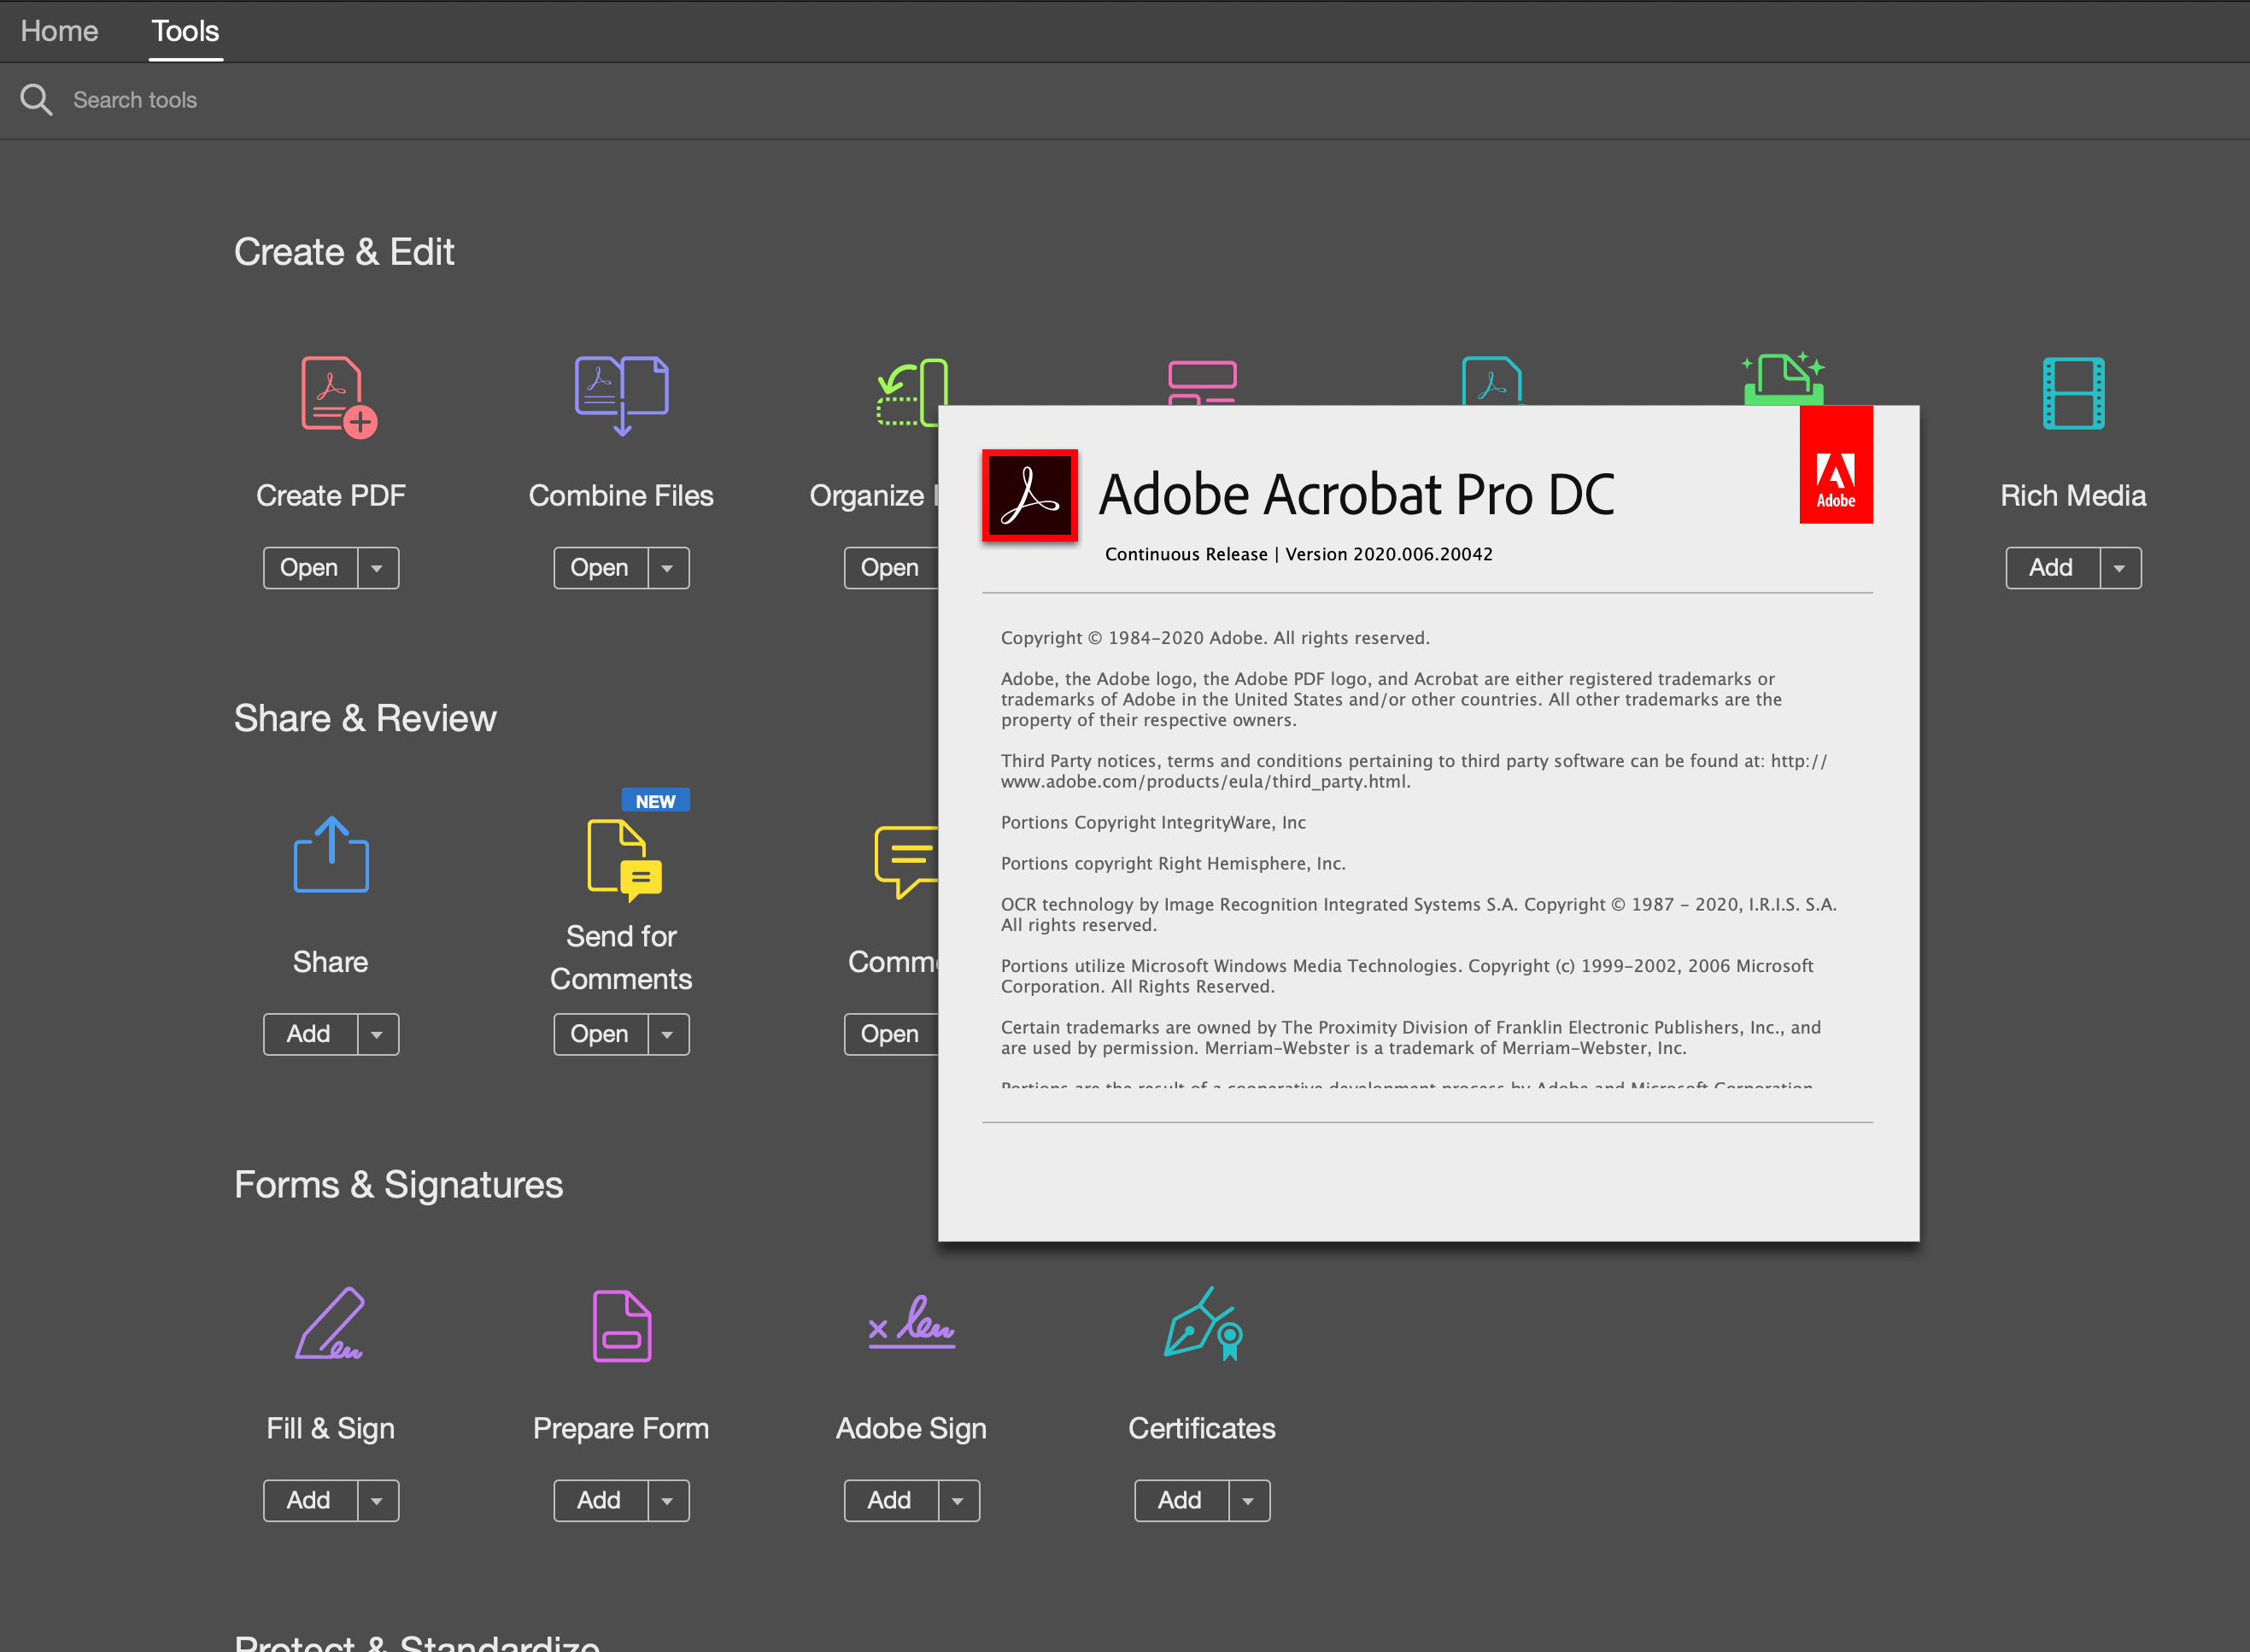Screen dimensions: 2250x1652
Task: Select the Combine Files icon
Action: coord(621,394)
